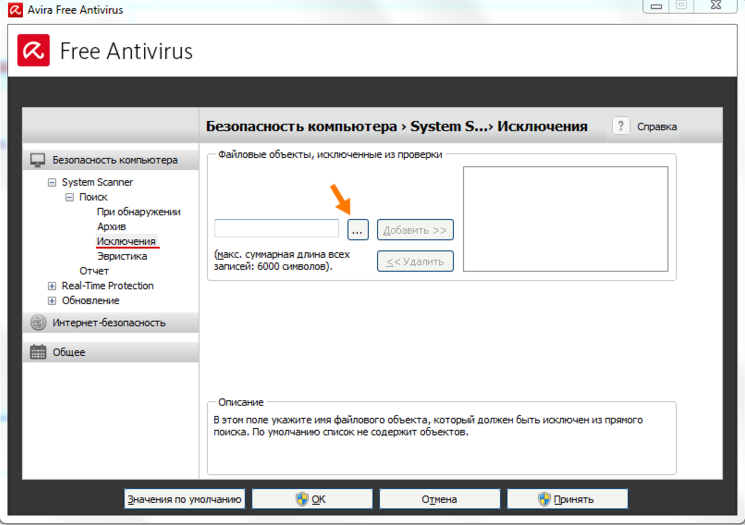Select Отчет in the tree

[94, 271]
